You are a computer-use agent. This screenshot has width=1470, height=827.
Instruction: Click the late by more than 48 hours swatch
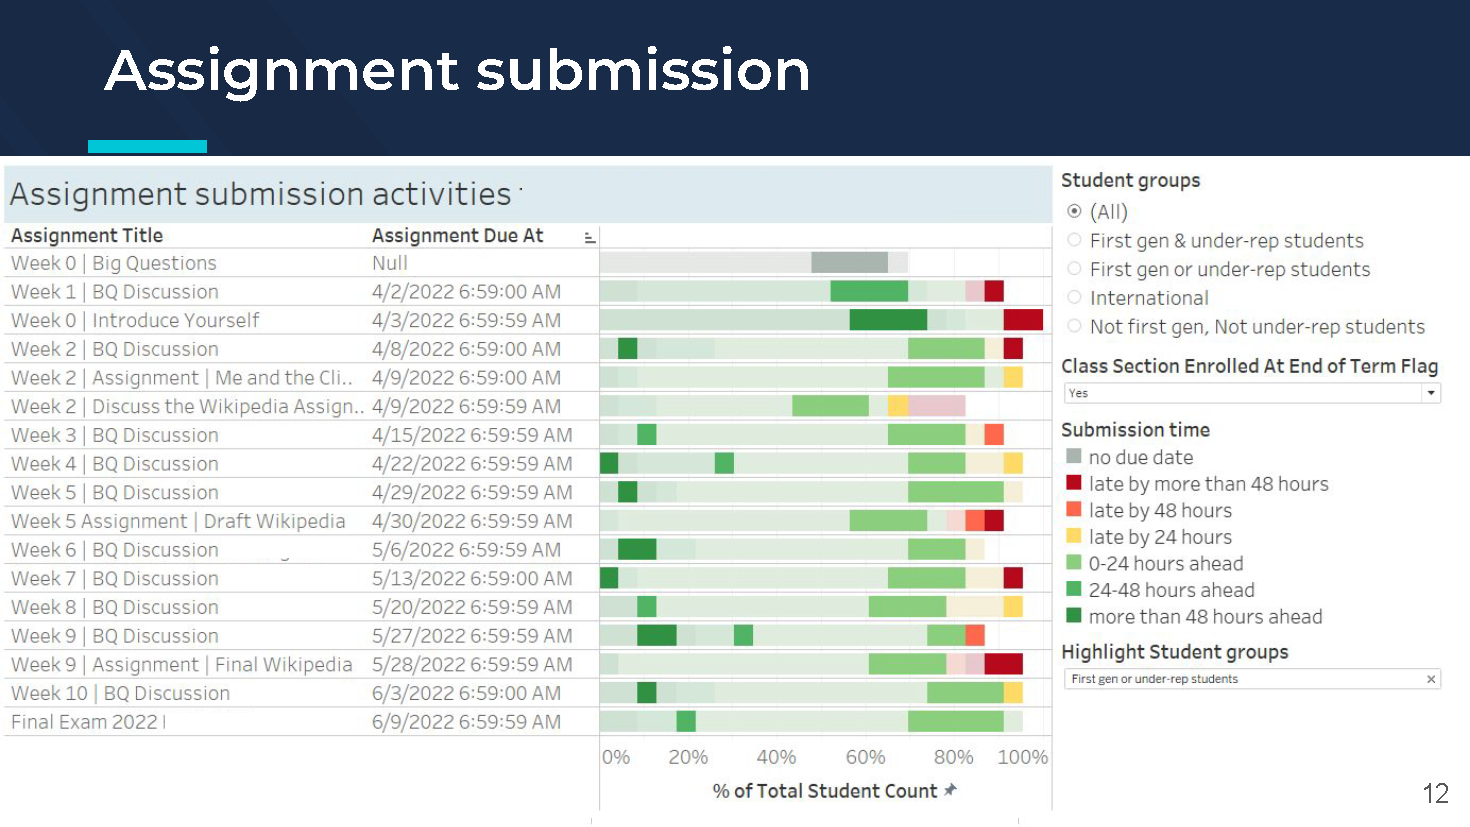coord(1074,483)
